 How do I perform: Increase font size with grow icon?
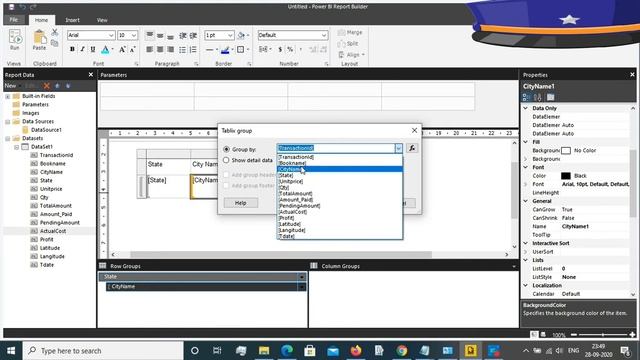click(122, 49)
